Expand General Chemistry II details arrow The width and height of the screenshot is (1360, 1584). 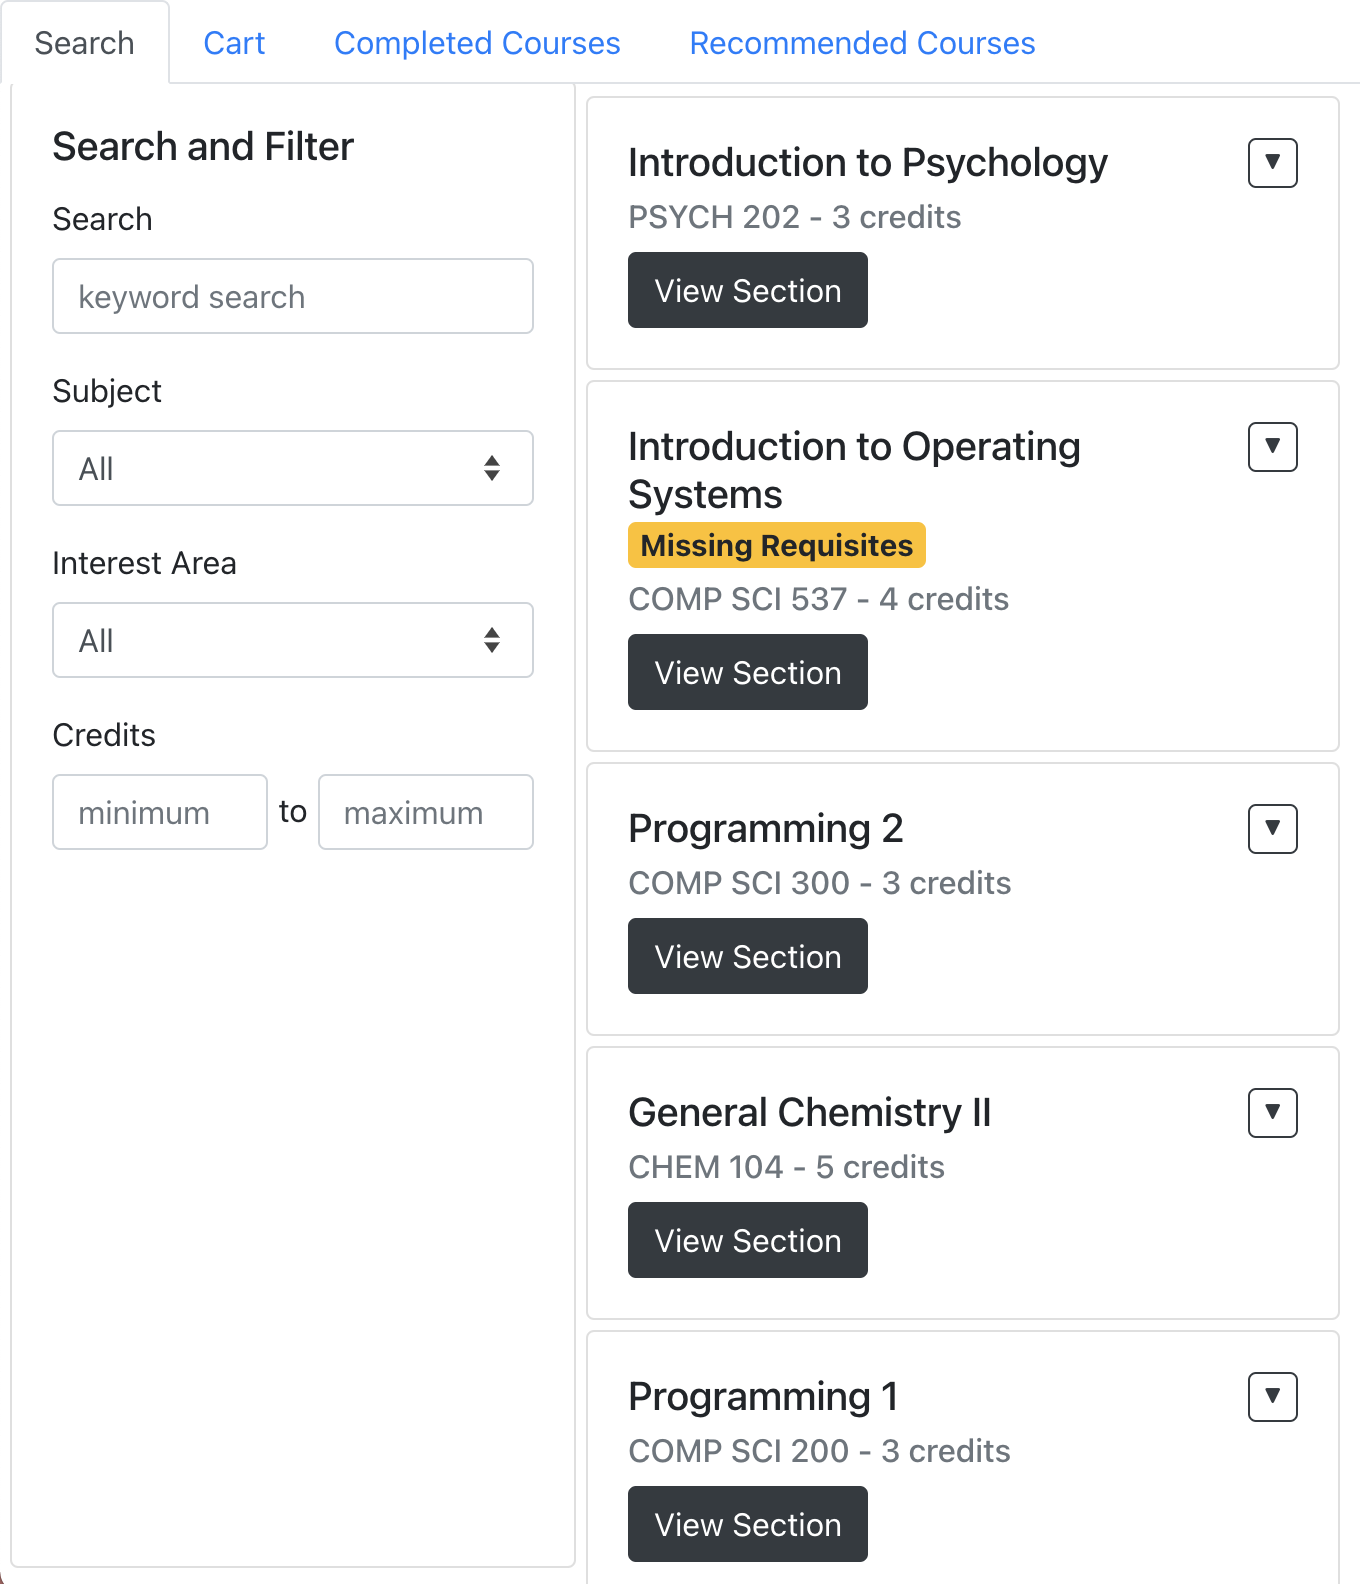click(1272, 1113)
